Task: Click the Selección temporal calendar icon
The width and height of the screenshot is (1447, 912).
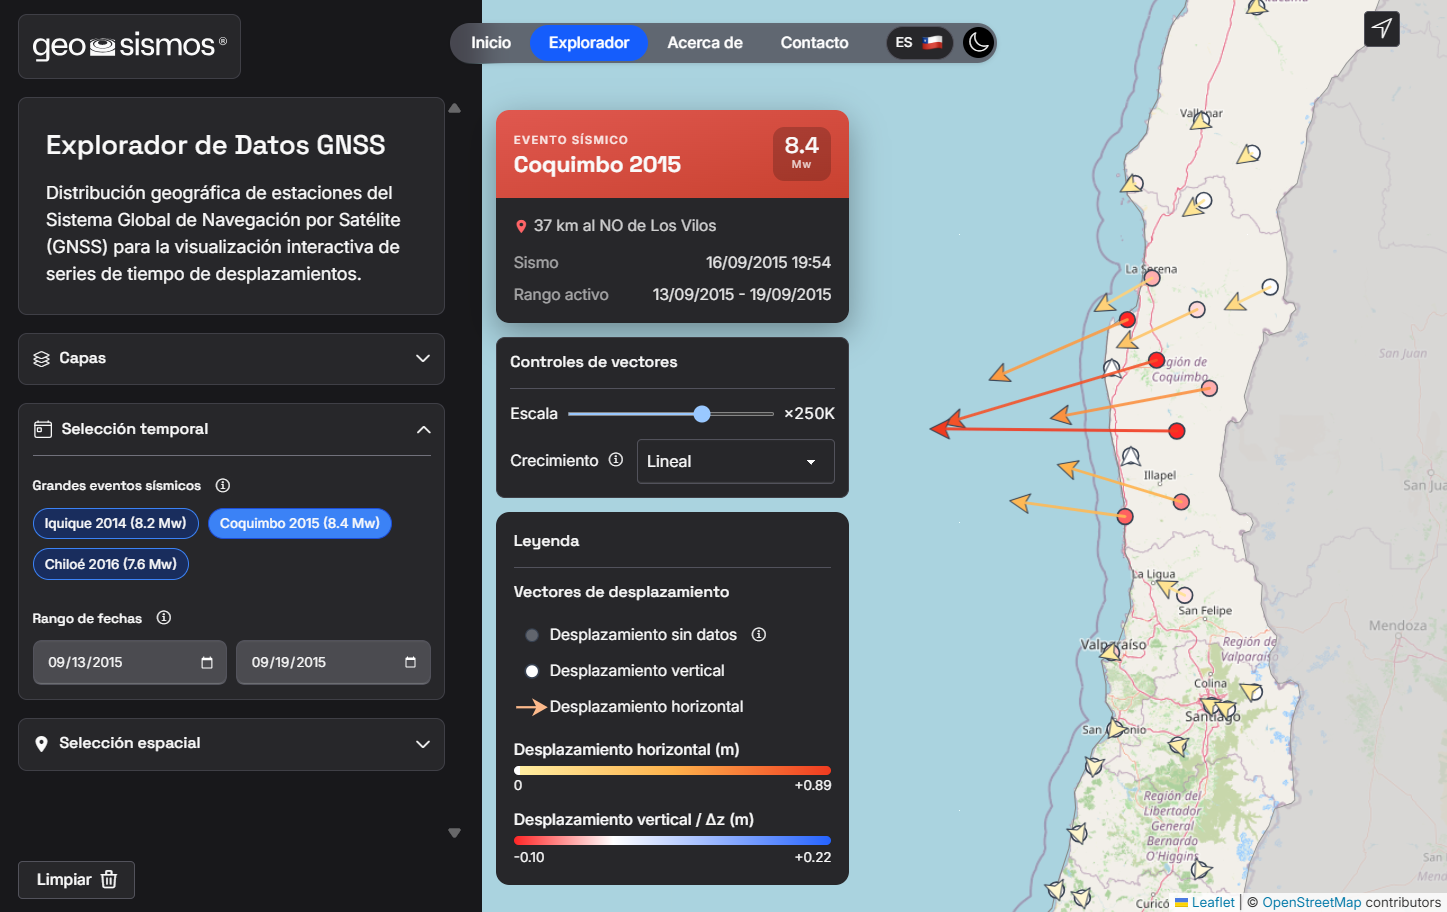Action: (43, 429)
